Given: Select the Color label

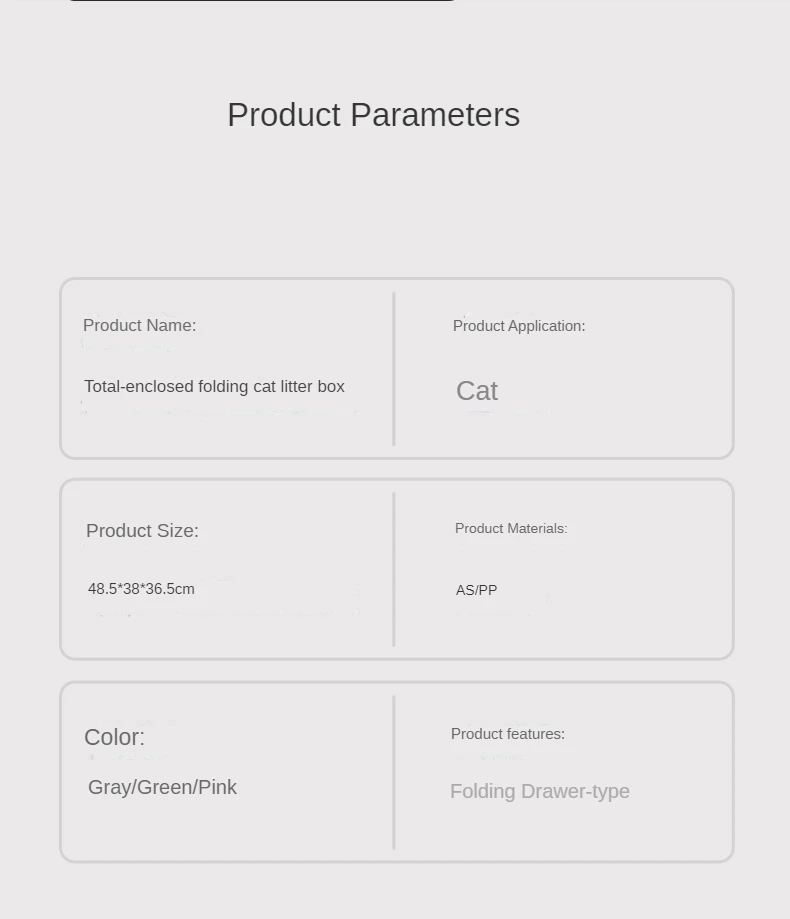Looking at the screenshot, I should pos(114,737).
